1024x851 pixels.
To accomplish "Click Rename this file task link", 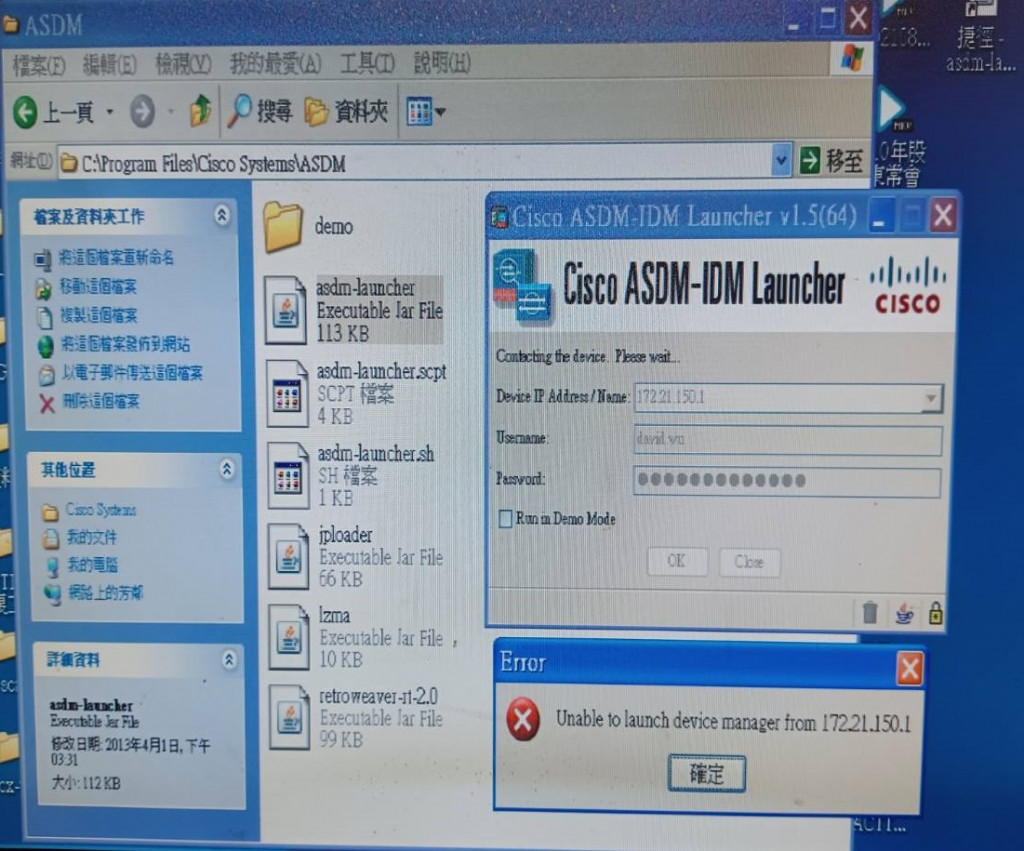I will pos(116,257).
